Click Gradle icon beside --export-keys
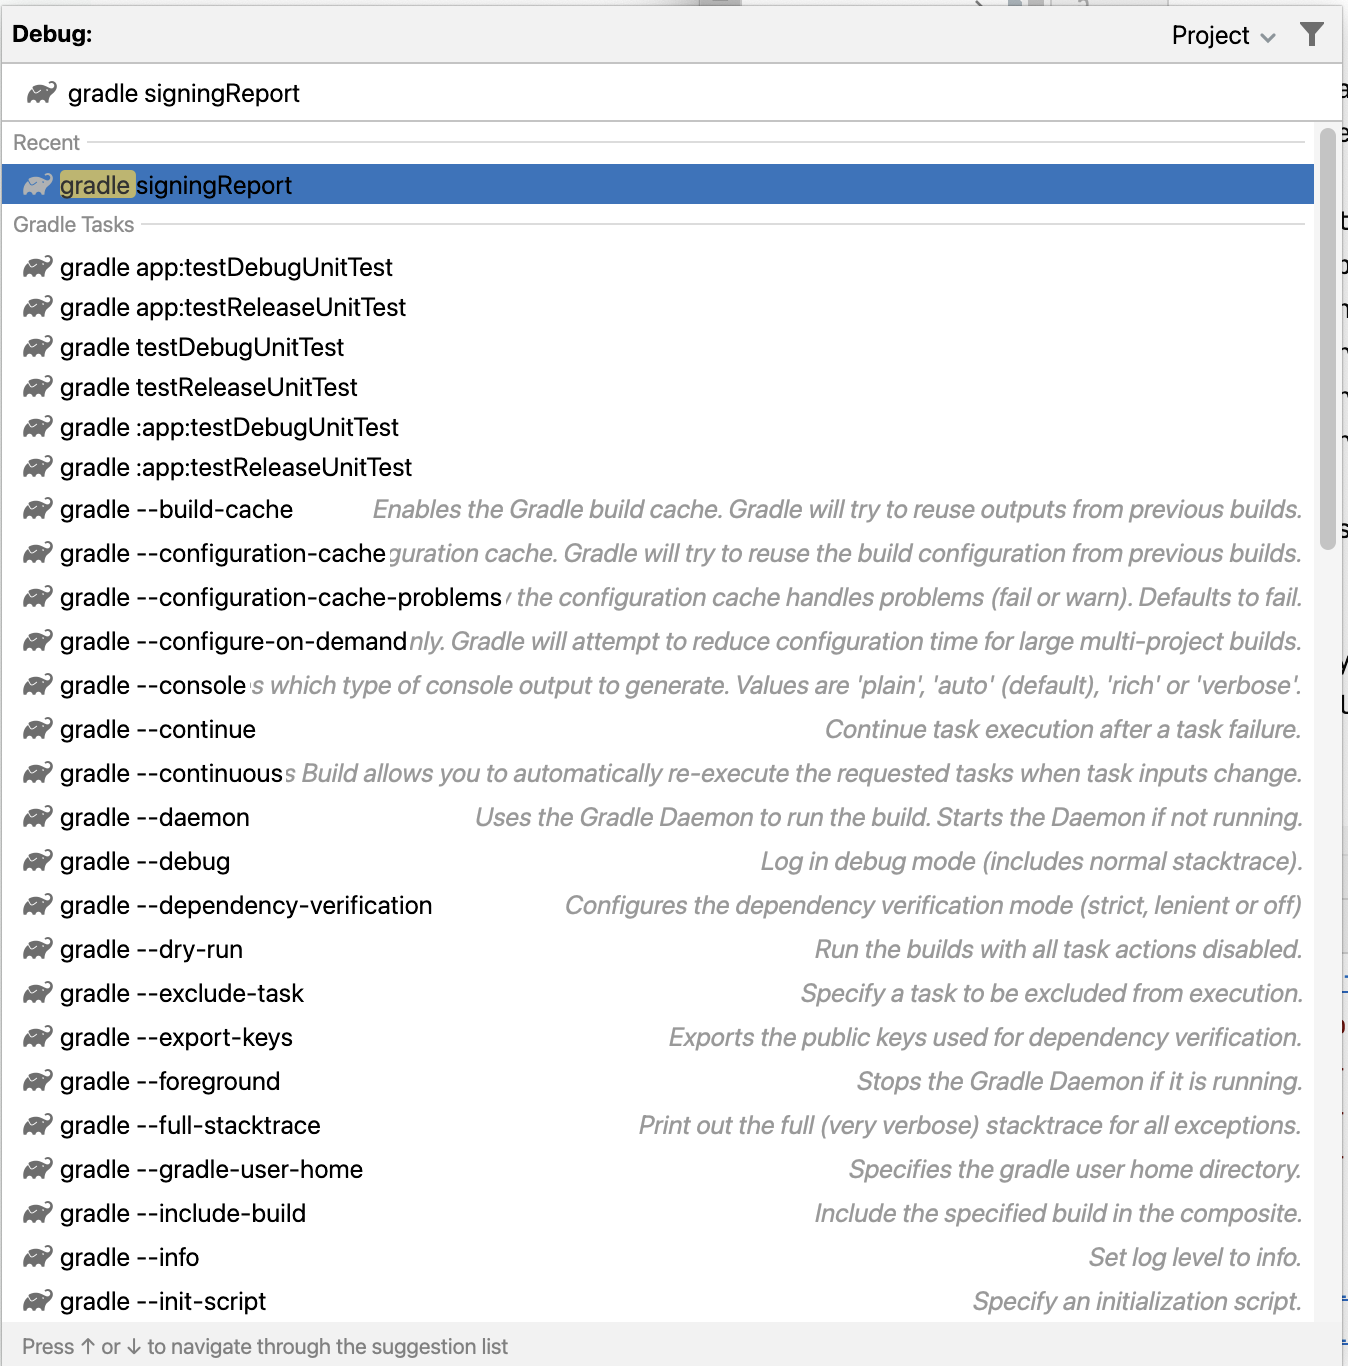 (x=37, y=1037)
